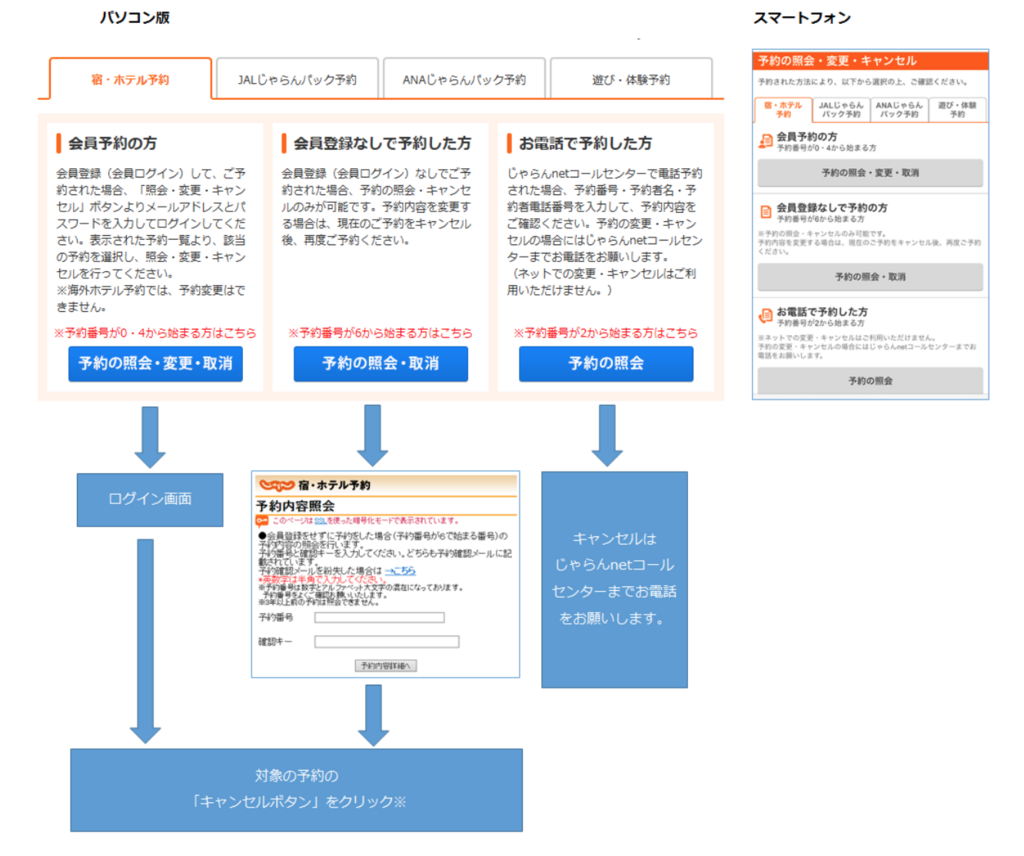The width and height of the screenshot is (1024, 856).
Task: Tap smartphone gray 予約の照会 button
Action: tap(870, 381)
